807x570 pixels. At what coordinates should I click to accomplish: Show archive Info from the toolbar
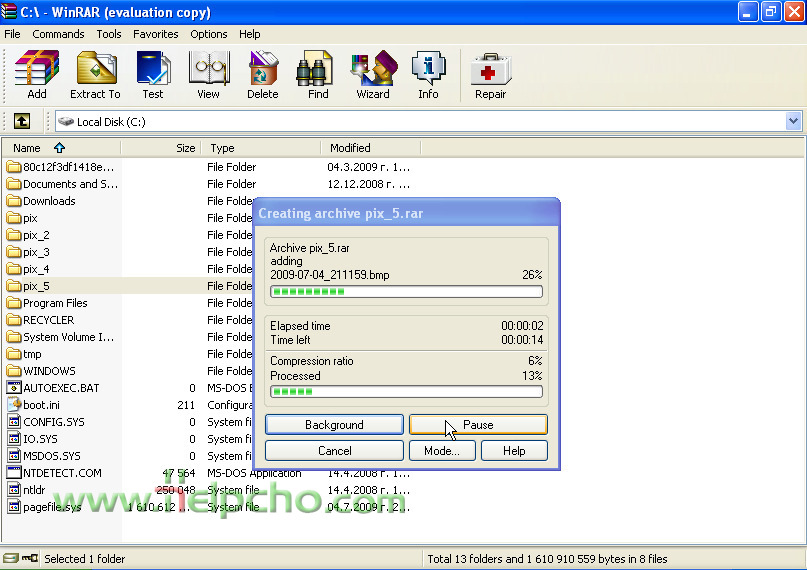(428, 75)
